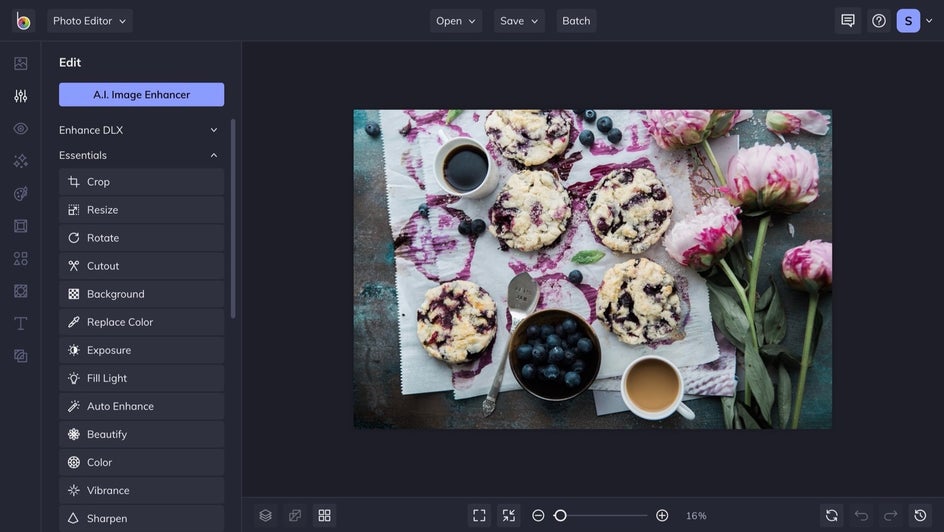Image resolution: width=944 pixels, height=532 pixels.
Task: Open the Sharpen tool
Action: tap(141, 518)
